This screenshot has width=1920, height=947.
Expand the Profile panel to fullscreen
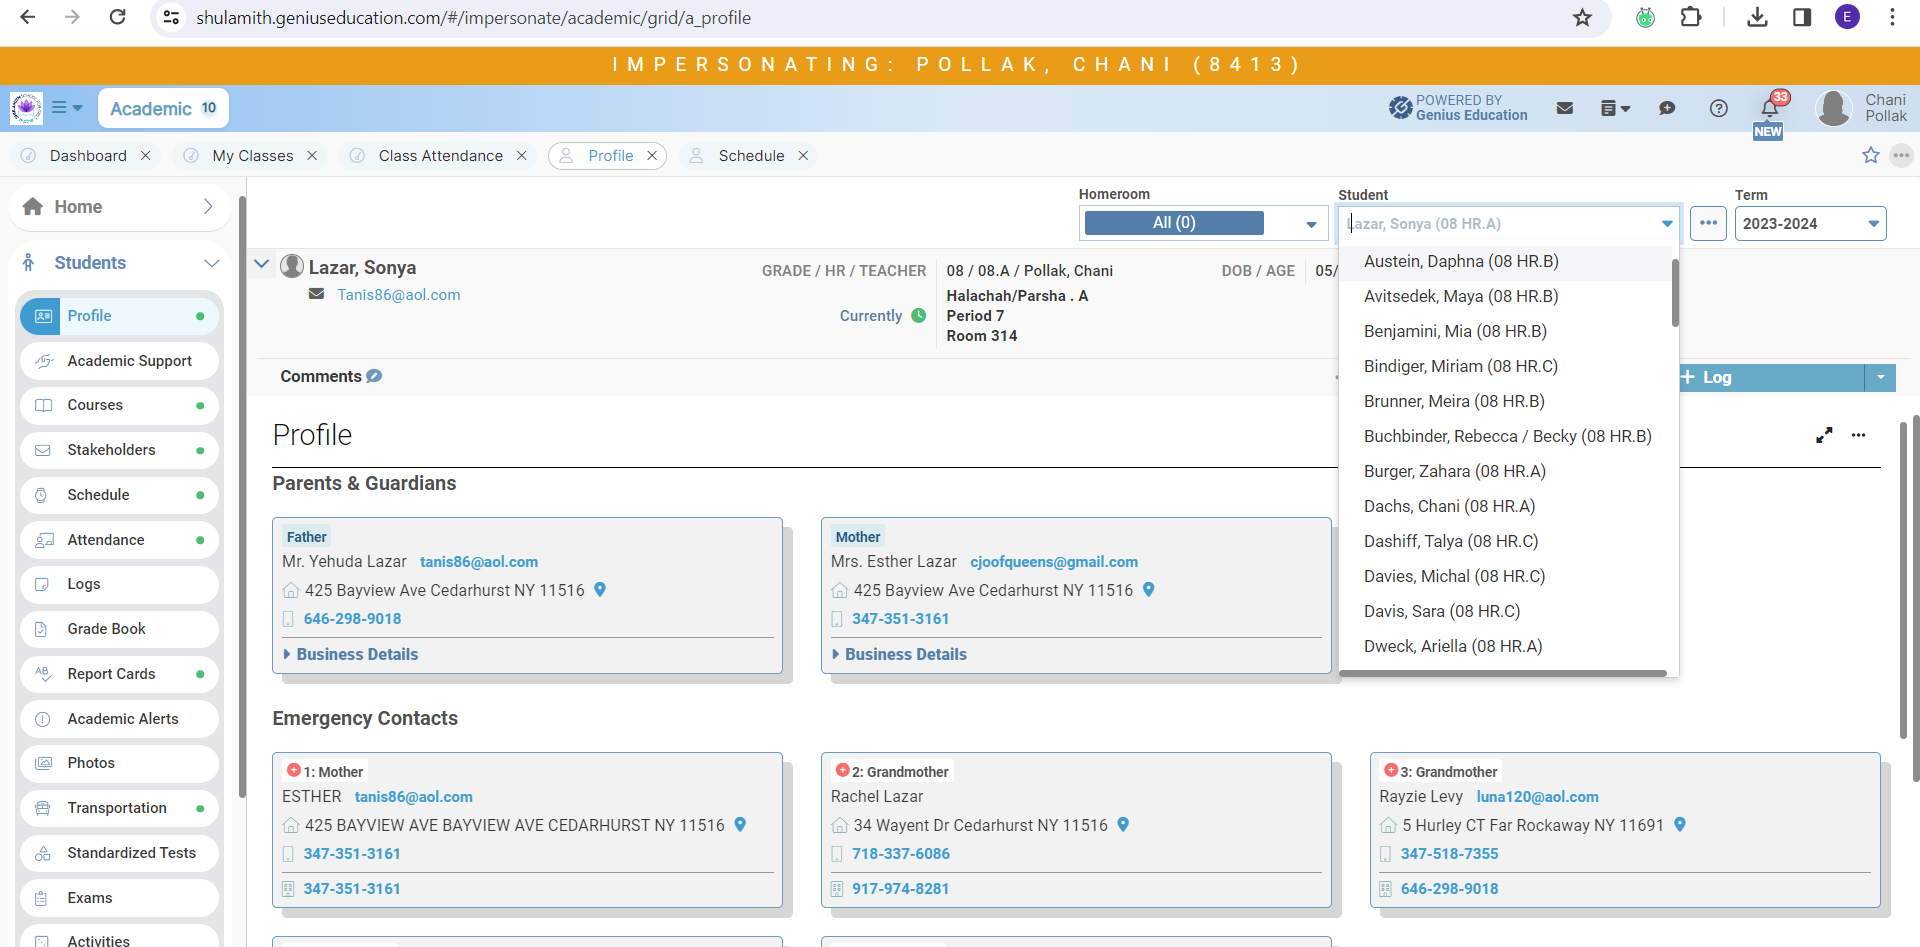point(1824,435)
